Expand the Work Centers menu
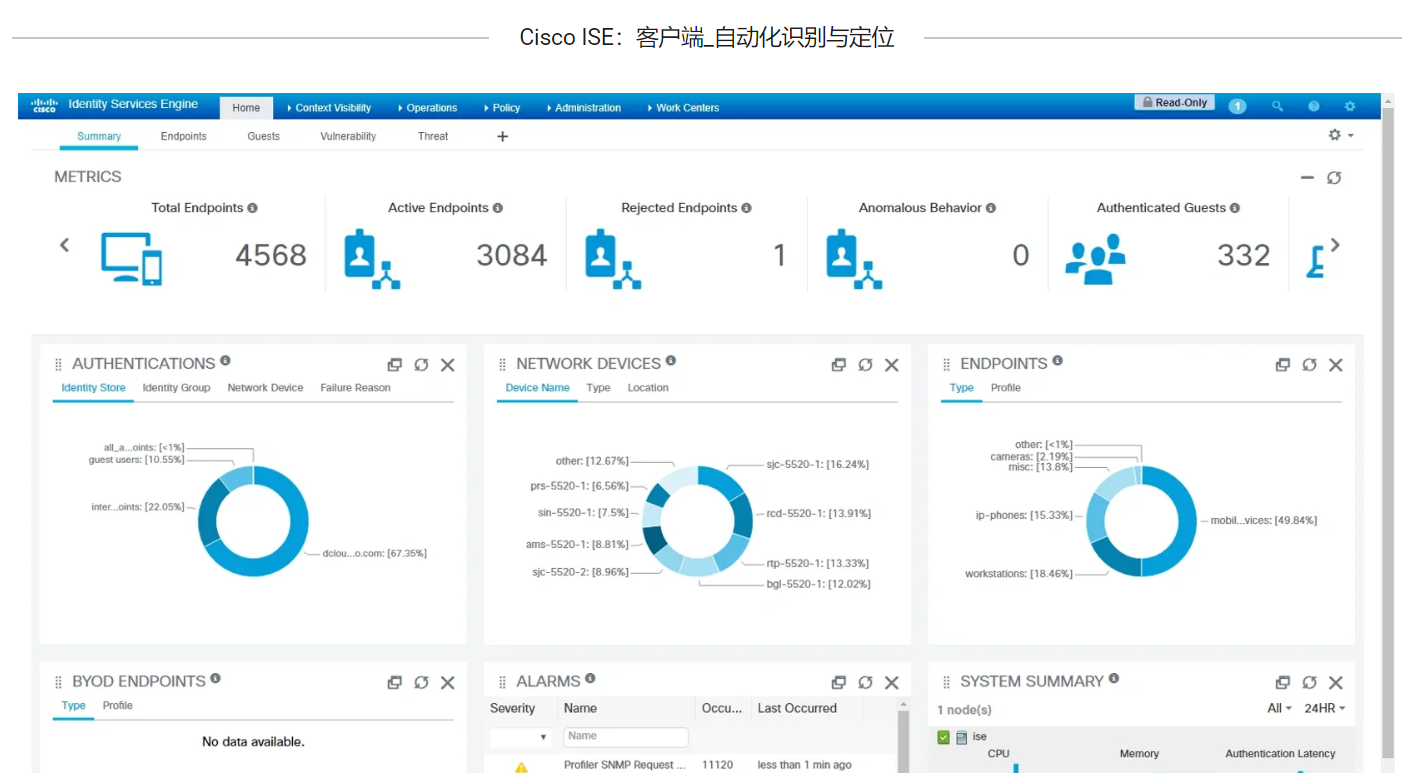 click(683, 107)
